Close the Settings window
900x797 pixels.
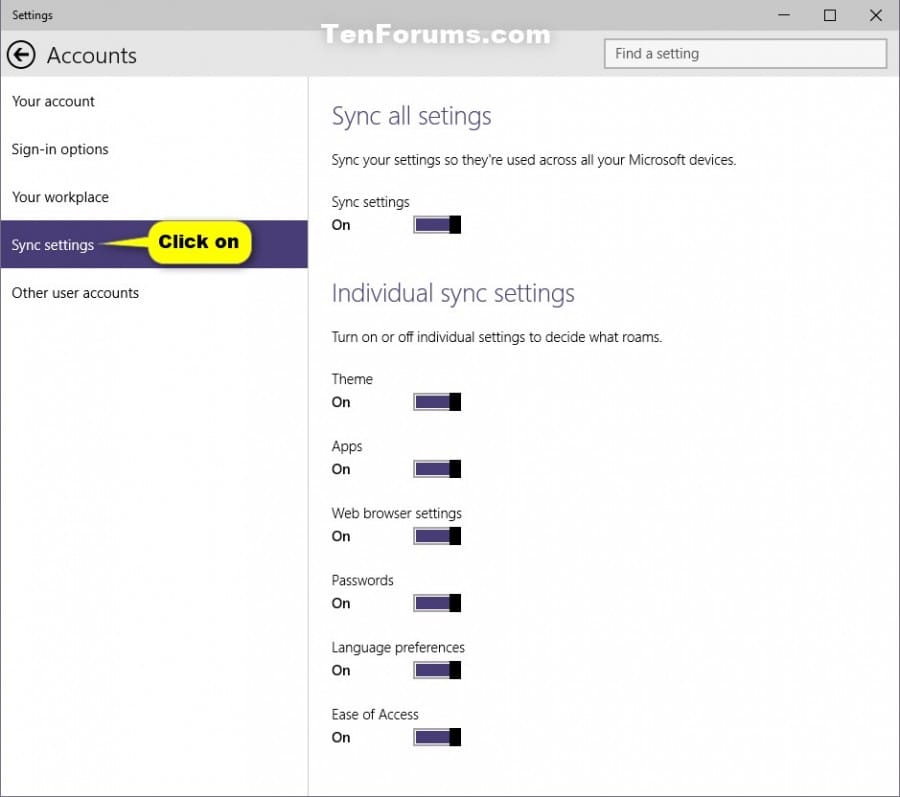876,15
